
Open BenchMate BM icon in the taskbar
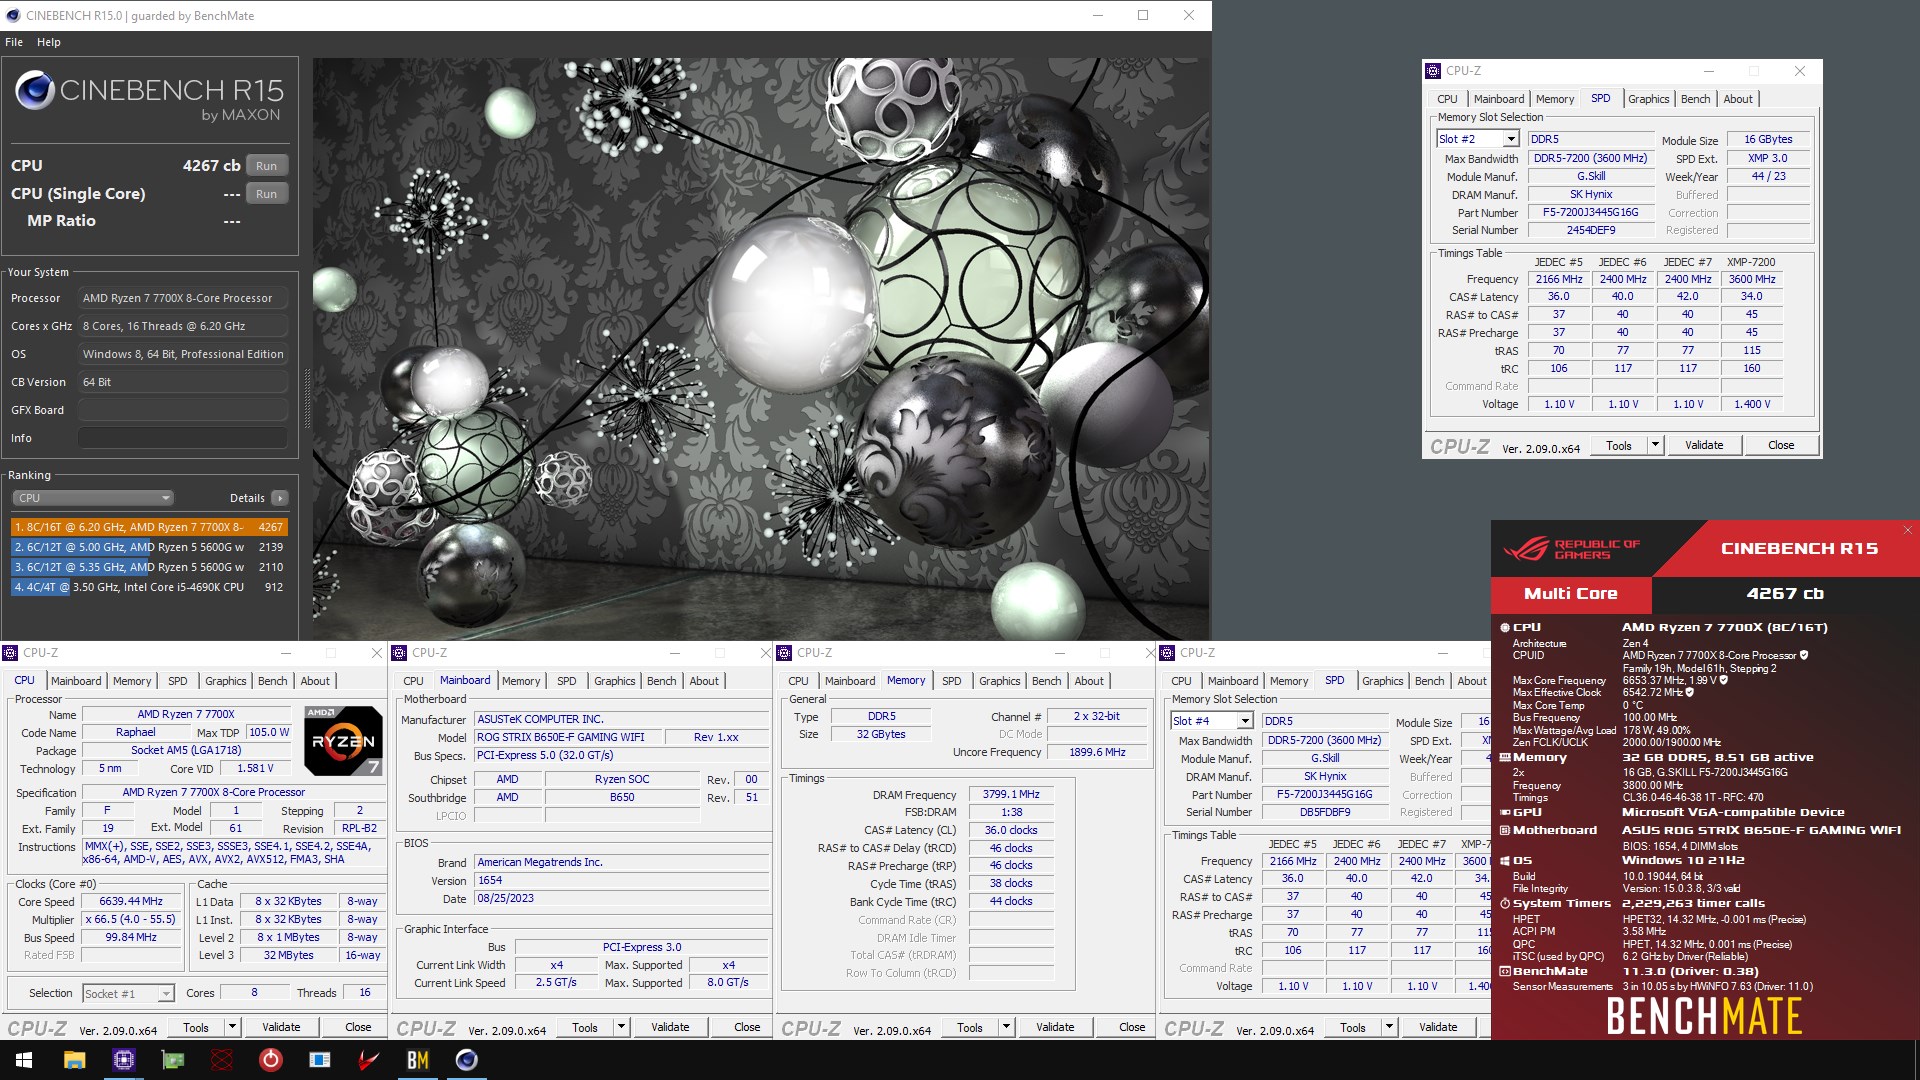418,1060
